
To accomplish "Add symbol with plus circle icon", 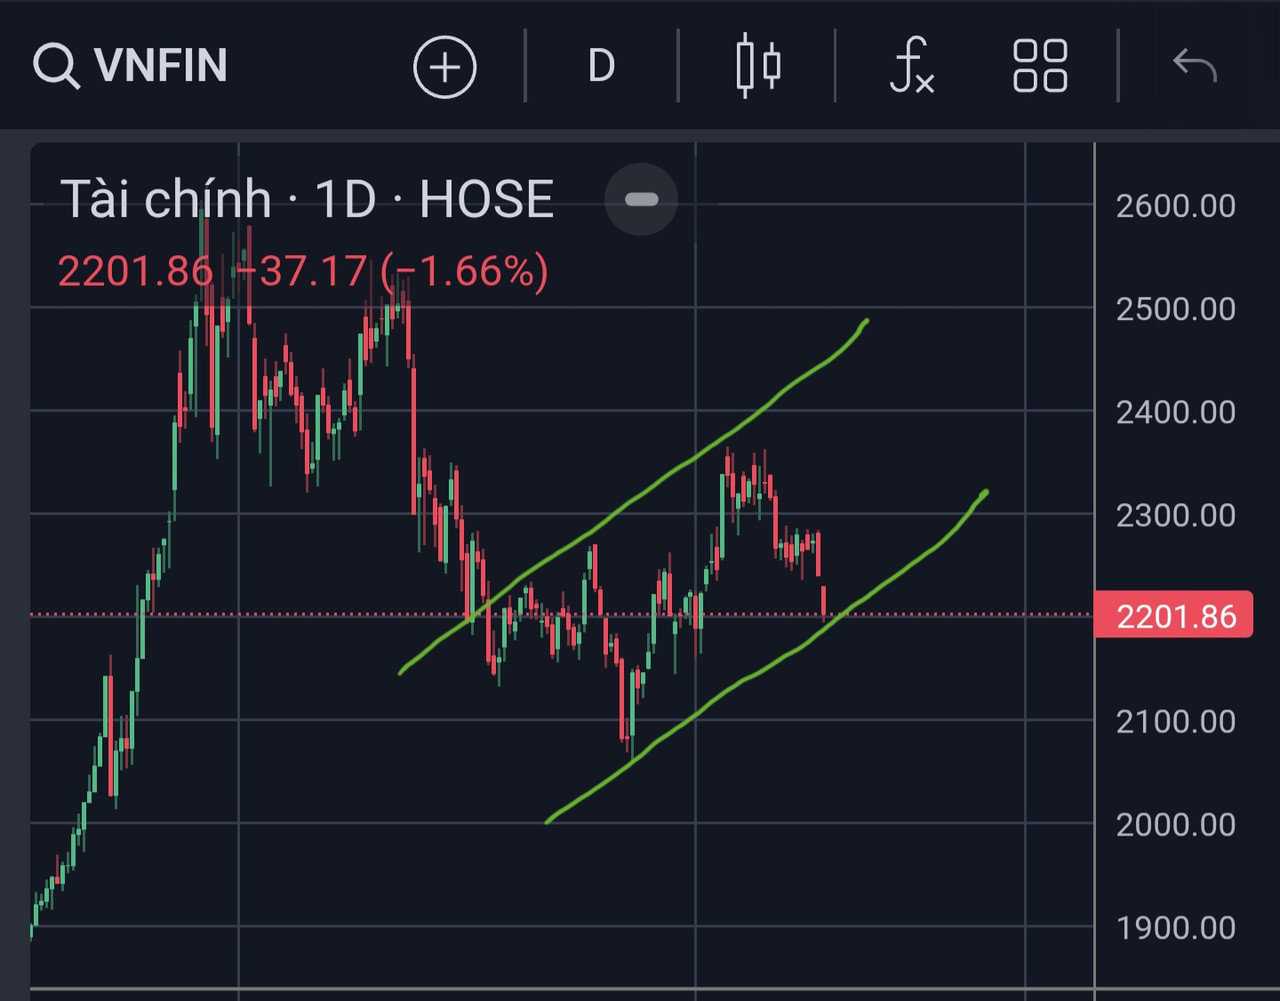I will [445, 67].
